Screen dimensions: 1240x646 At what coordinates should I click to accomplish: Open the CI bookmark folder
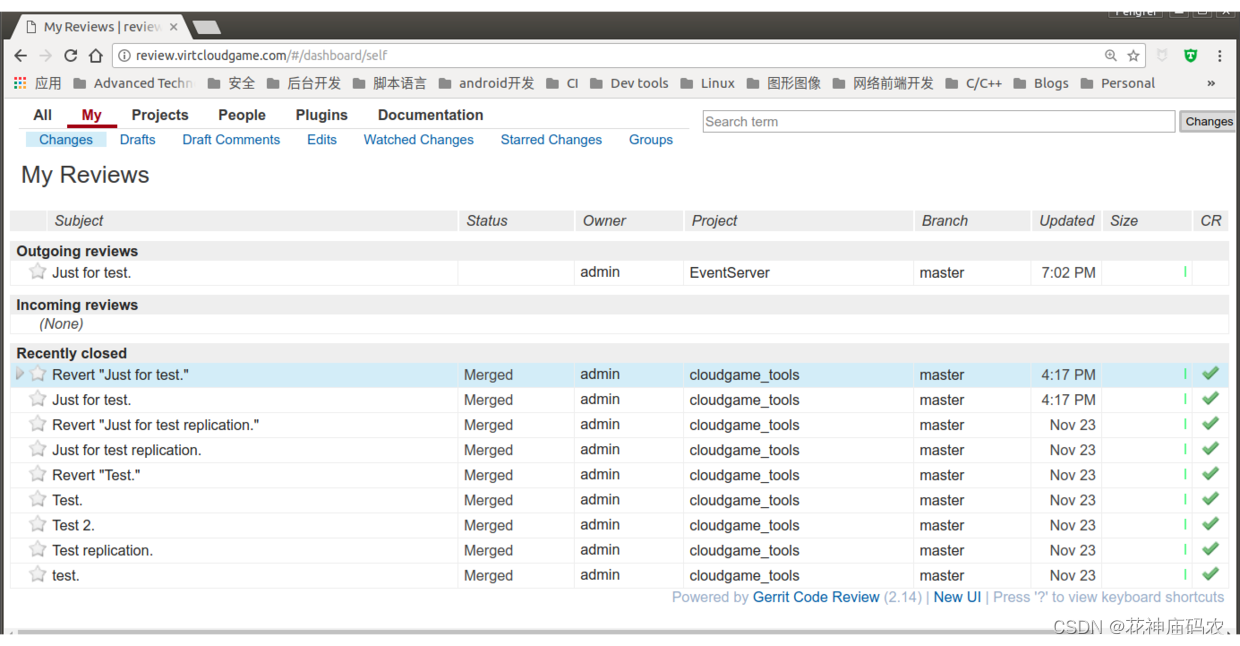click(562, 83)
